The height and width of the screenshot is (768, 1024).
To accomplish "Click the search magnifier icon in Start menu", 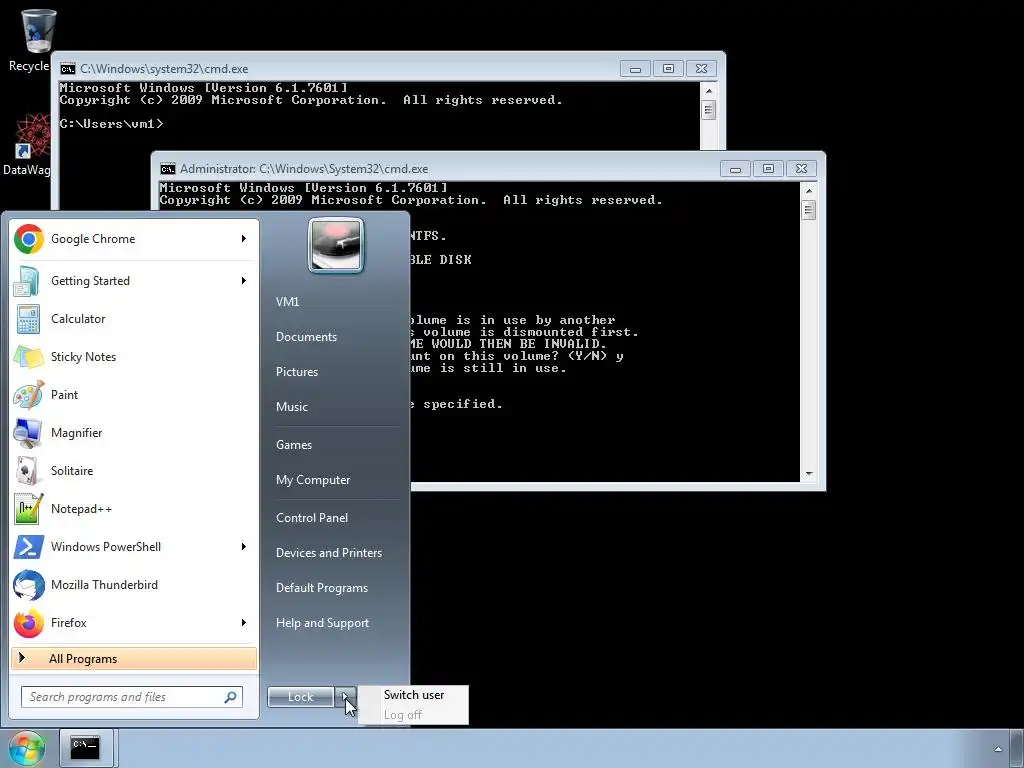I will coord(230,697).
